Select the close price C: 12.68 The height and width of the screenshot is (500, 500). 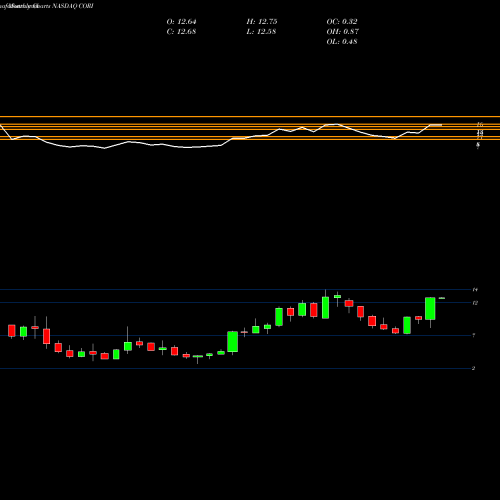181,32
